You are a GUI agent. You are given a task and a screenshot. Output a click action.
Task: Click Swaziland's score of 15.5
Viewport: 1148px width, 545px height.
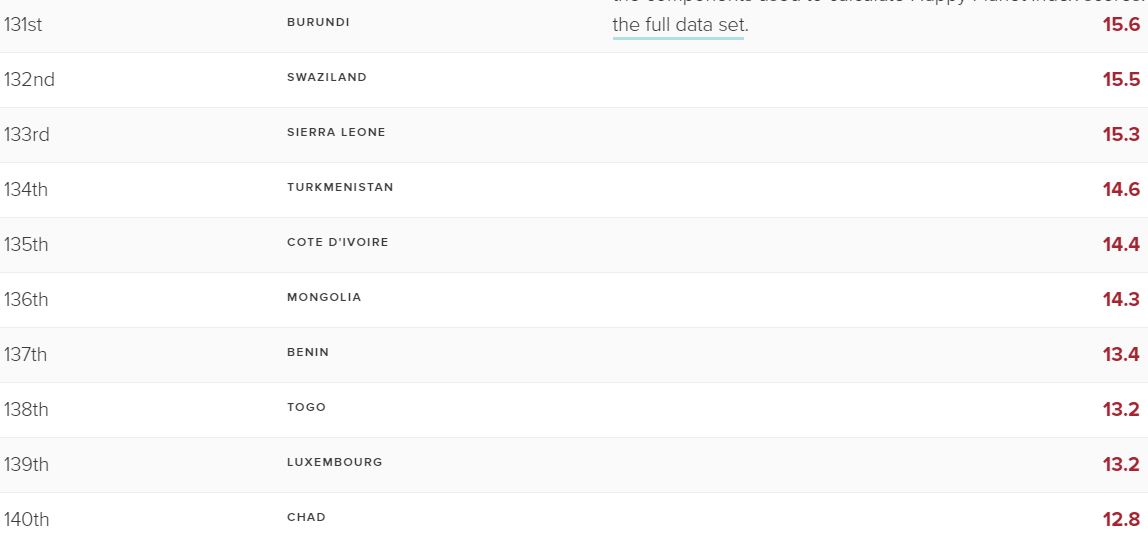(1121, 80)
